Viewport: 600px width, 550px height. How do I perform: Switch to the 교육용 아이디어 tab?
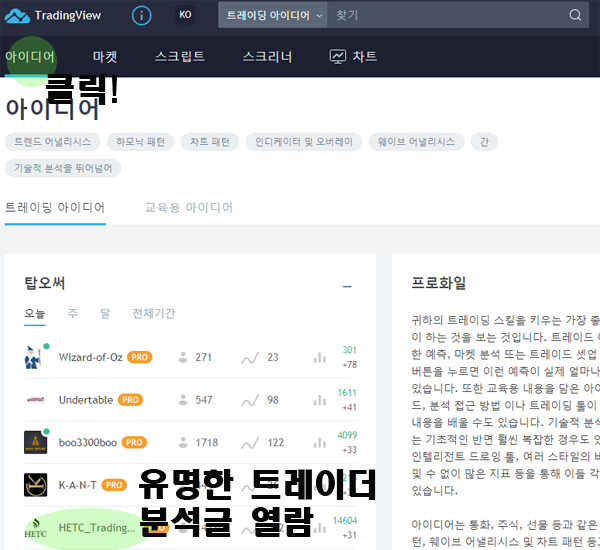click(189, 207)
